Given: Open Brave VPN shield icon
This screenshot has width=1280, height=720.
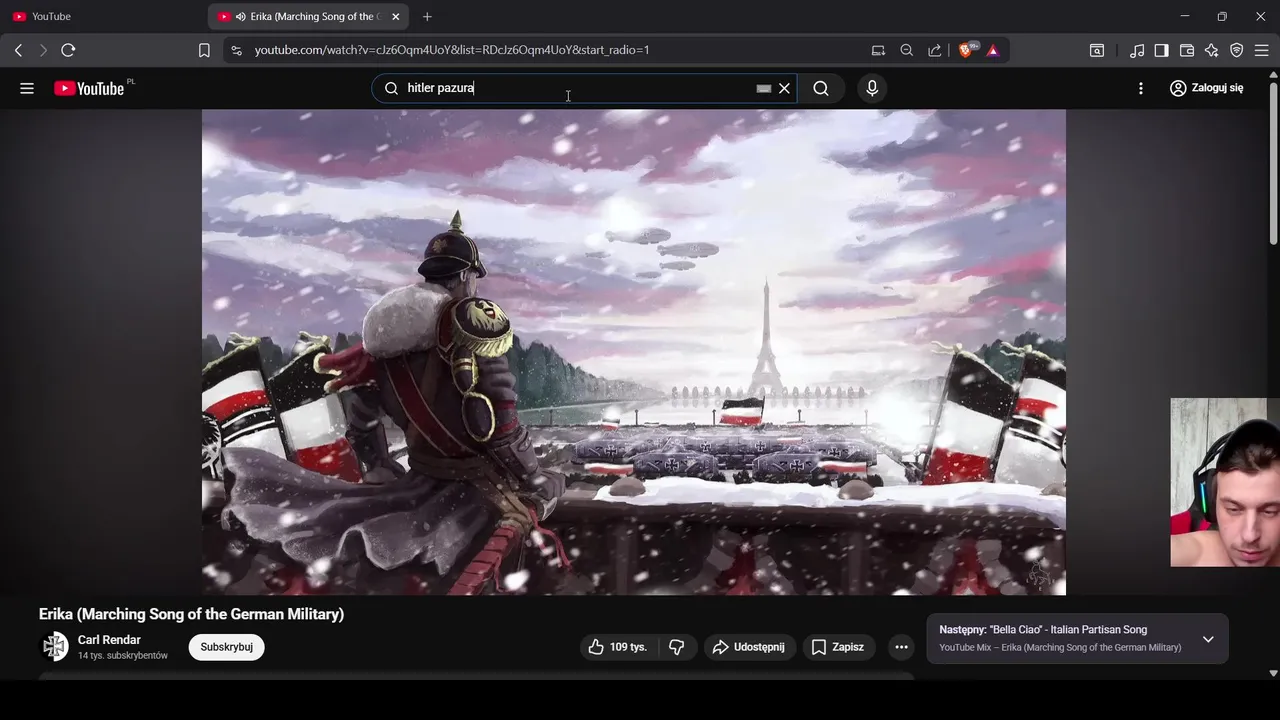Looking at the screenshot, I should pos(1237,50).
